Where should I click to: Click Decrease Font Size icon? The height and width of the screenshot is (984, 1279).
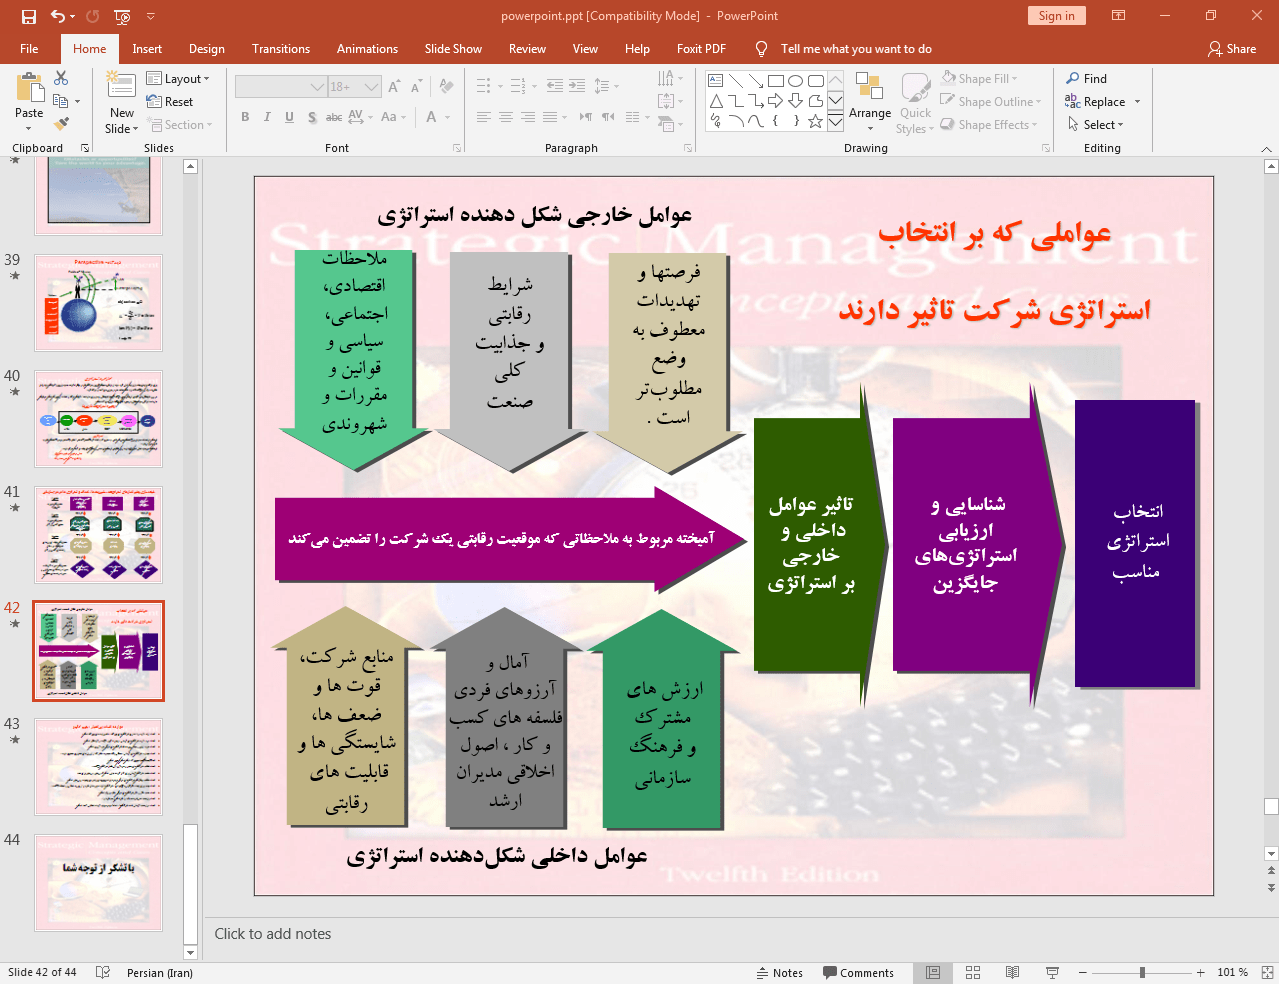416,87
